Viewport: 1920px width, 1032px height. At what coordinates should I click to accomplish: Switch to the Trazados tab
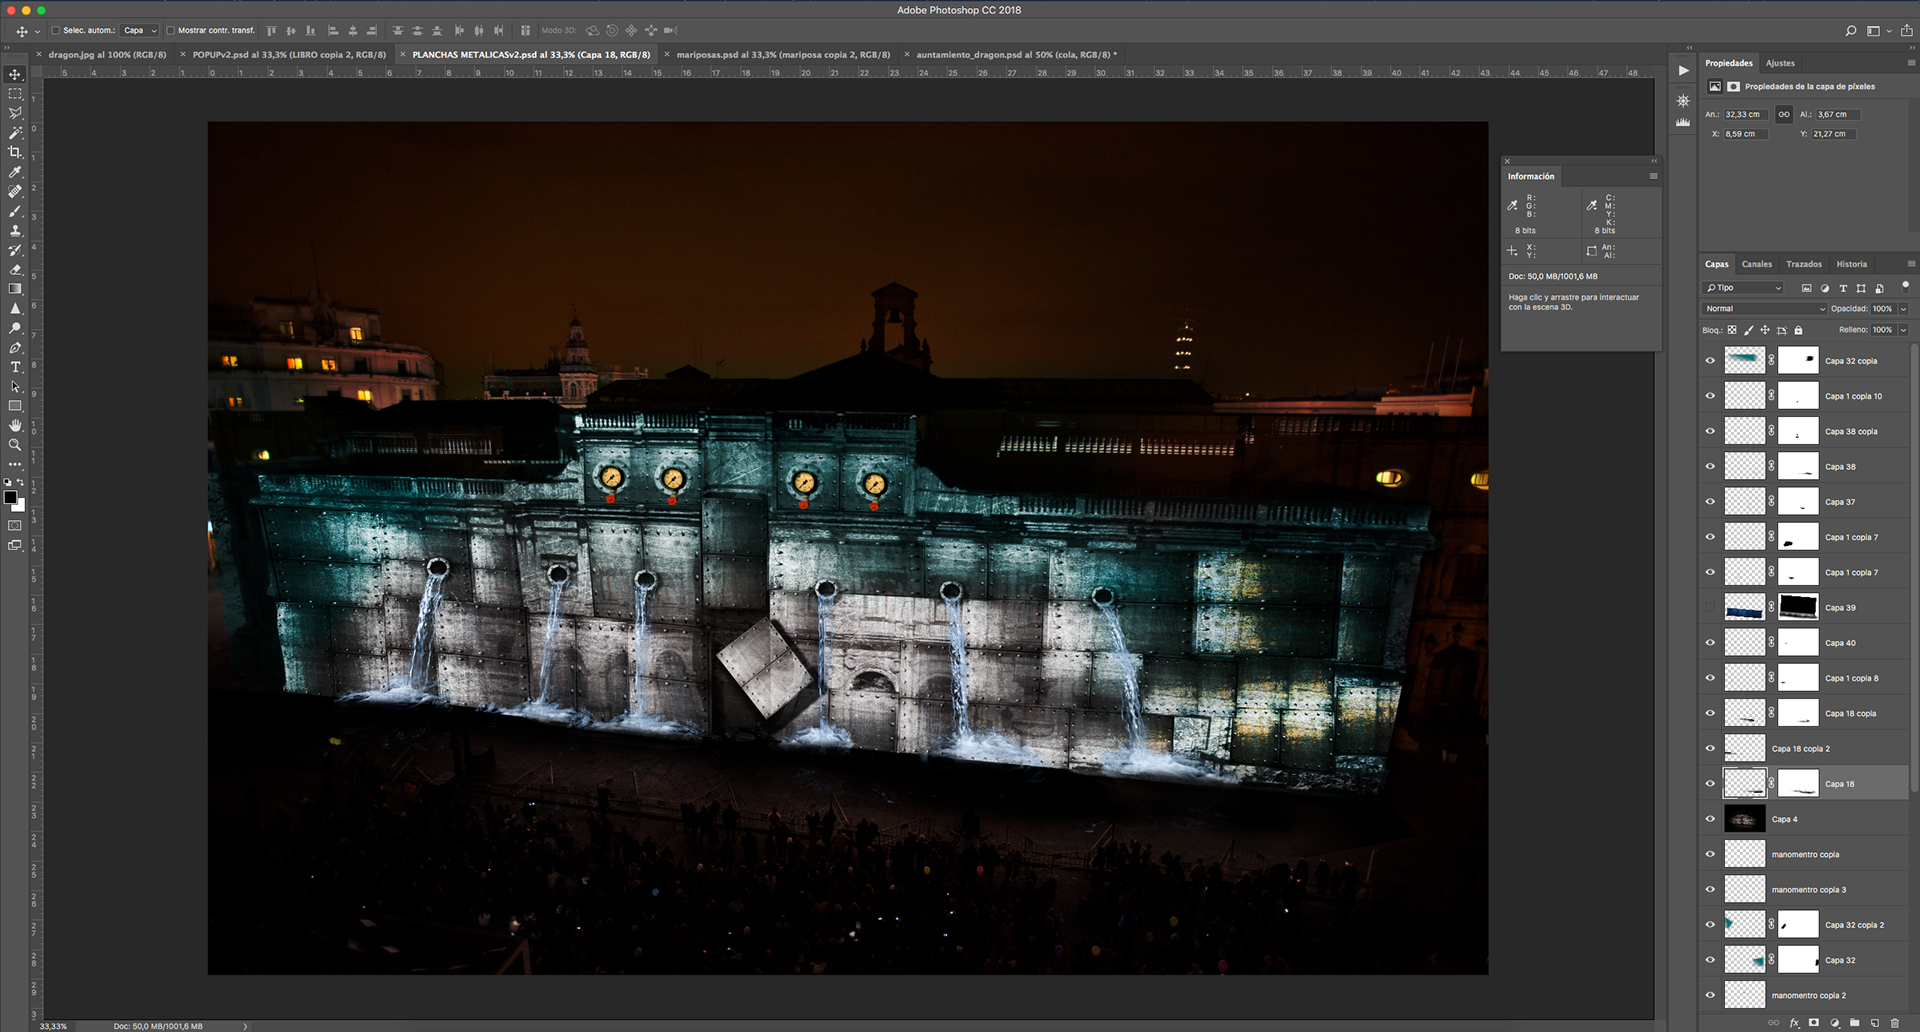coord(1804,264)
